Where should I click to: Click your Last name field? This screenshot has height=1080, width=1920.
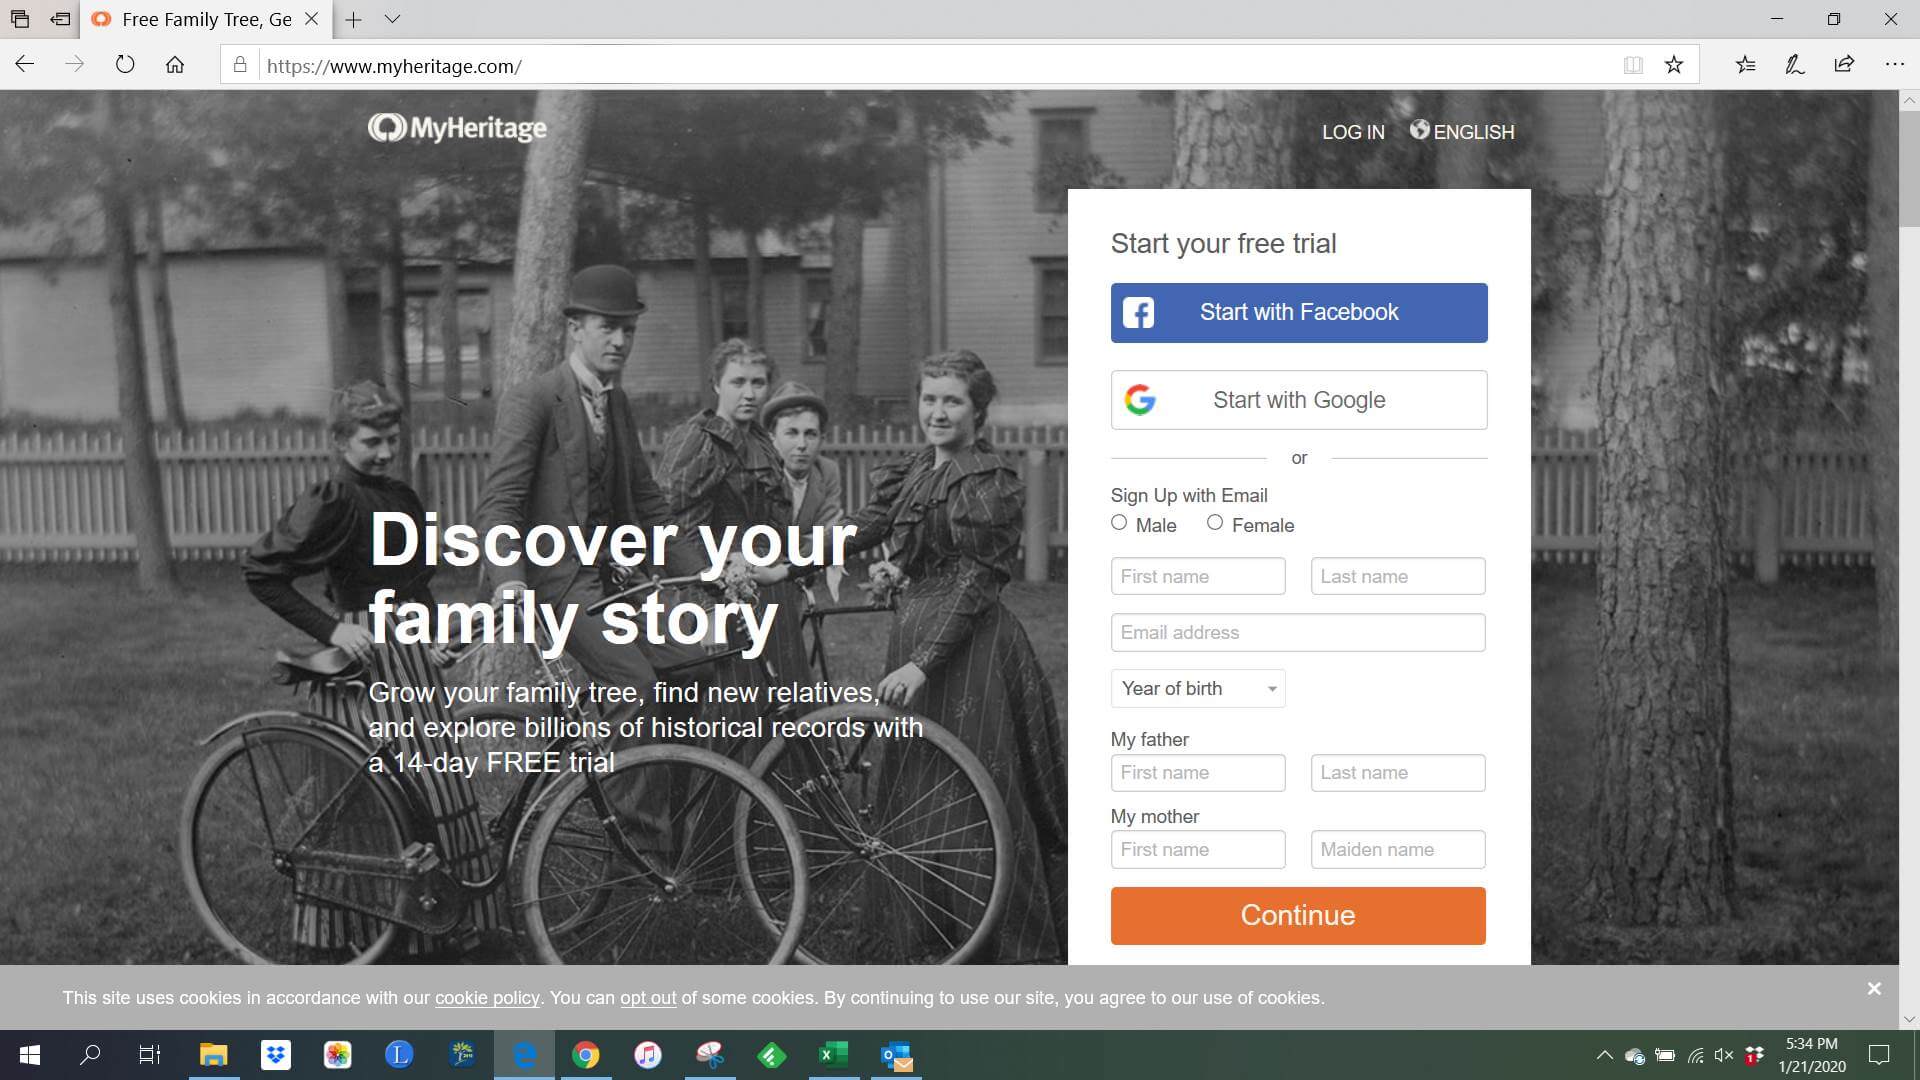point(1398,576)
